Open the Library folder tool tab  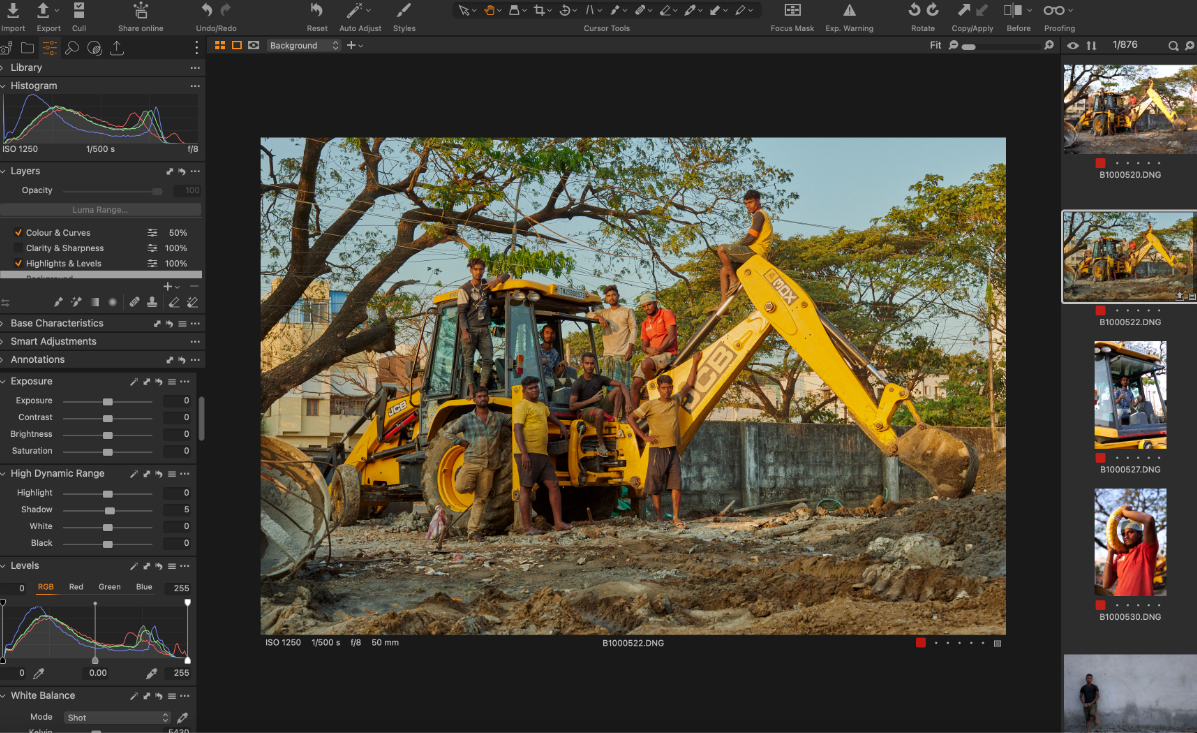coord(27,48)
